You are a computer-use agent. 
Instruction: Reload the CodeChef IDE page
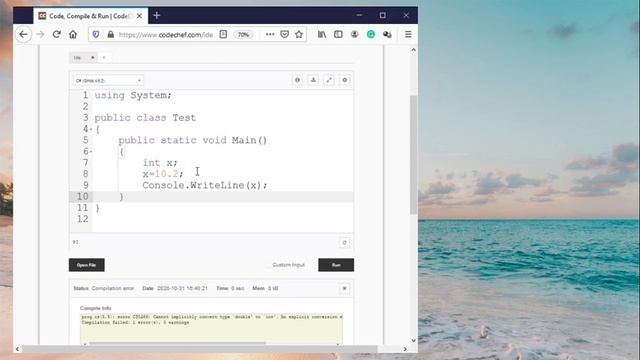57,34
